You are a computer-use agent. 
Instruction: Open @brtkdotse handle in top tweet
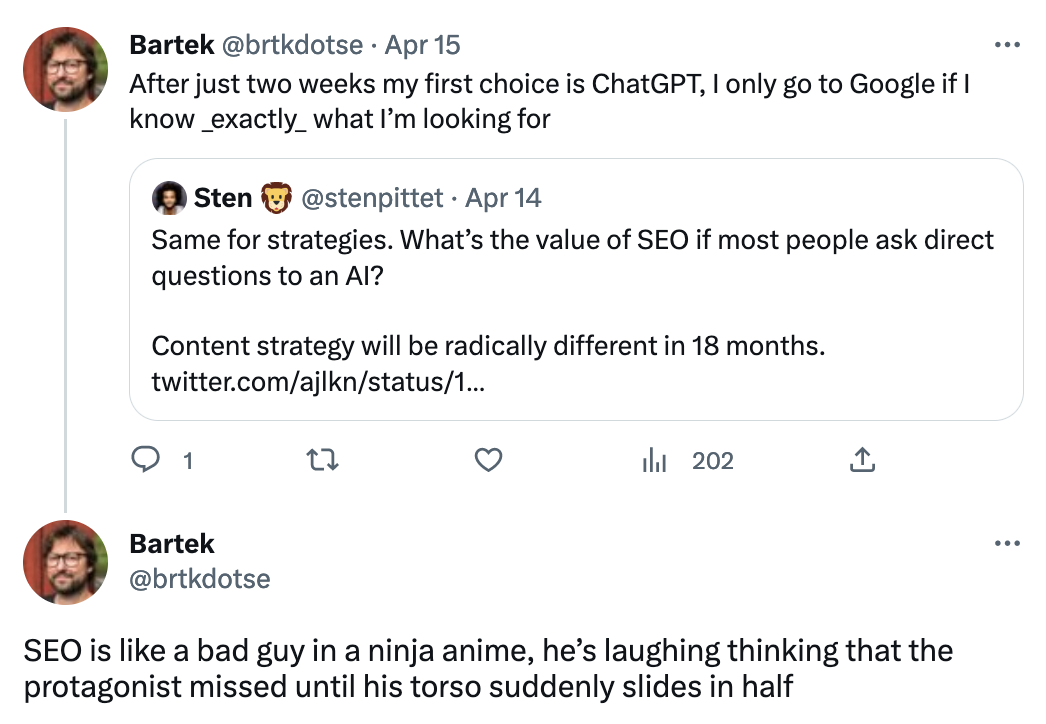click(291, 45)
